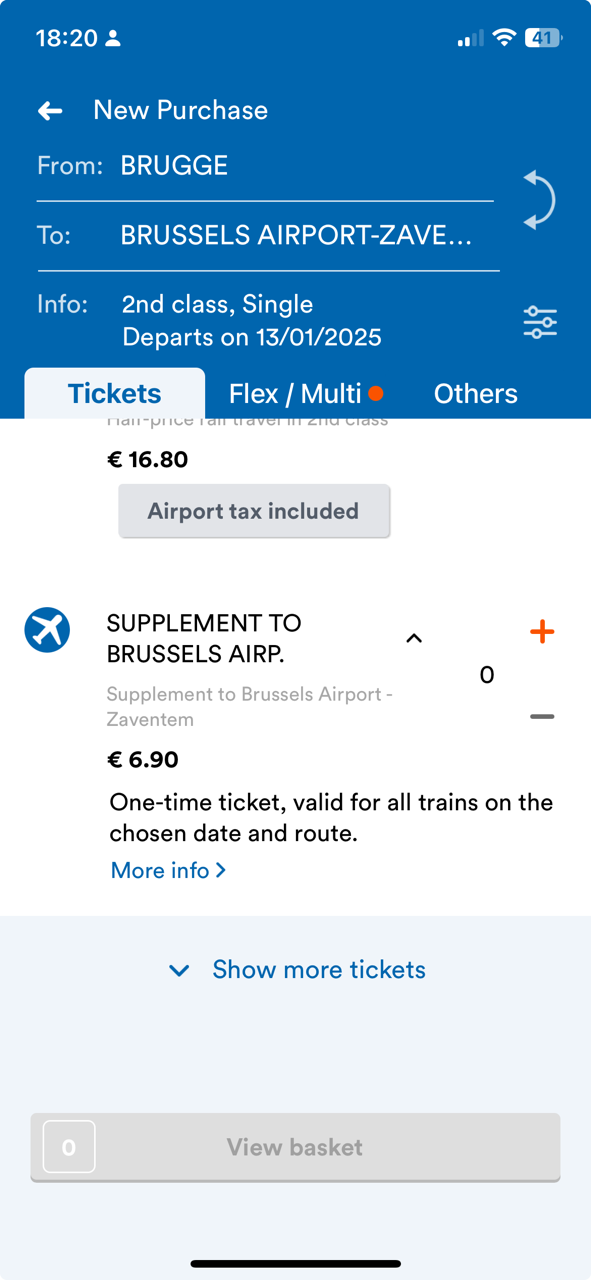Collapse Supplement to Brussels Airp. details
This screenshot has width=591, height=1280.
pos(414,638)
